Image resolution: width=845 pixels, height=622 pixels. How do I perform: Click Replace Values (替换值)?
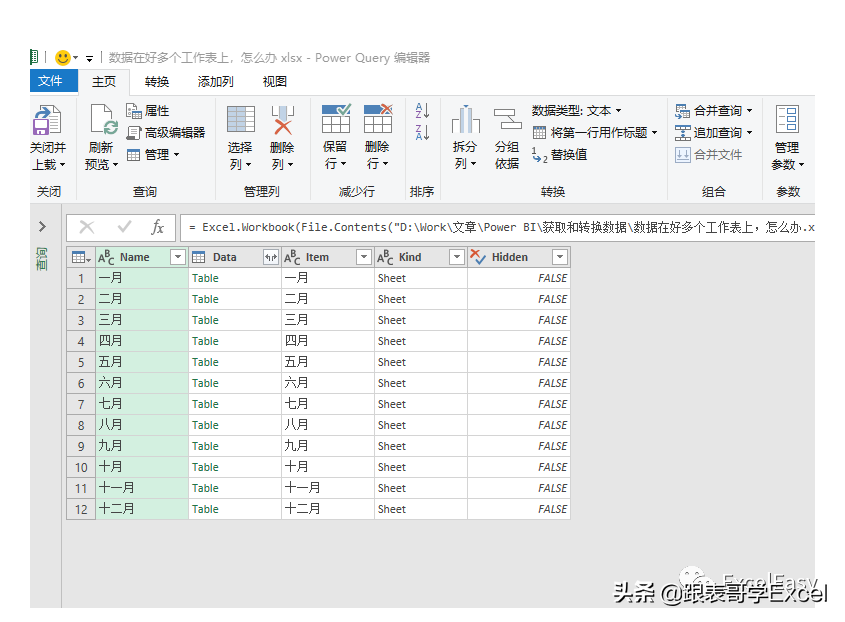(x=559, y=155)
